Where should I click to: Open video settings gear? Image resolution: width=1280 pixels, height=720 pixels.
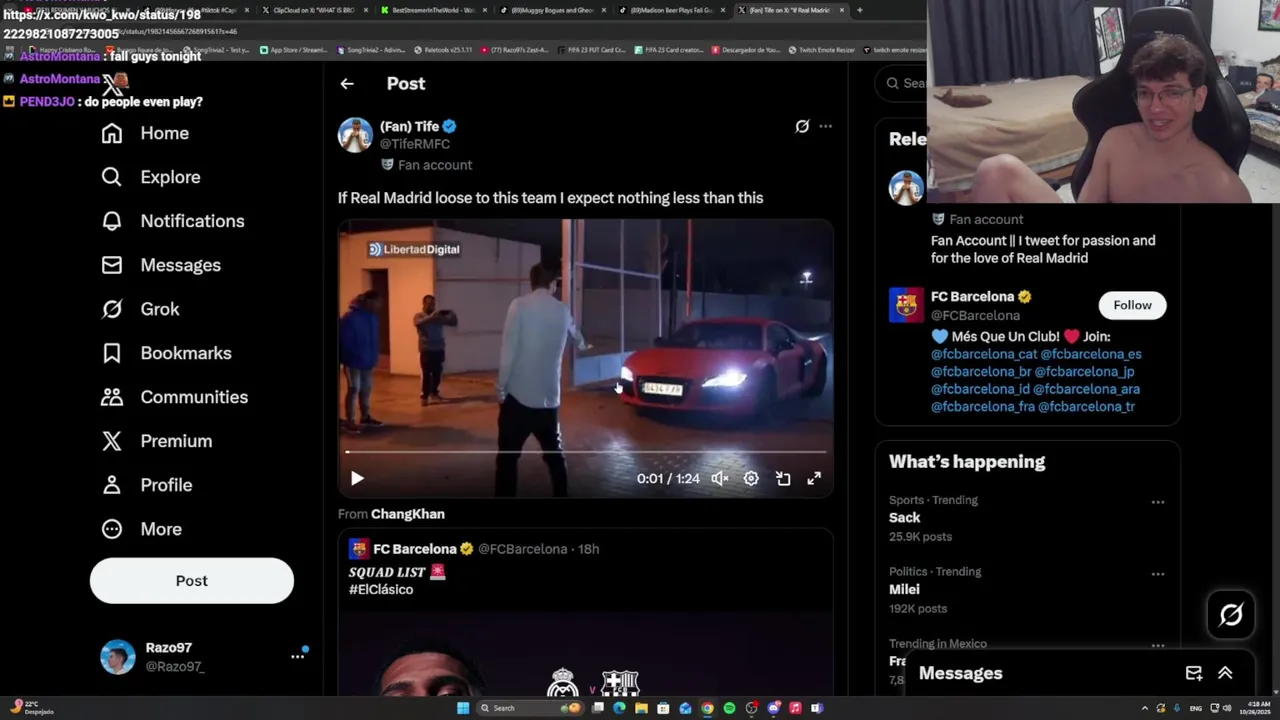point(751,478)
